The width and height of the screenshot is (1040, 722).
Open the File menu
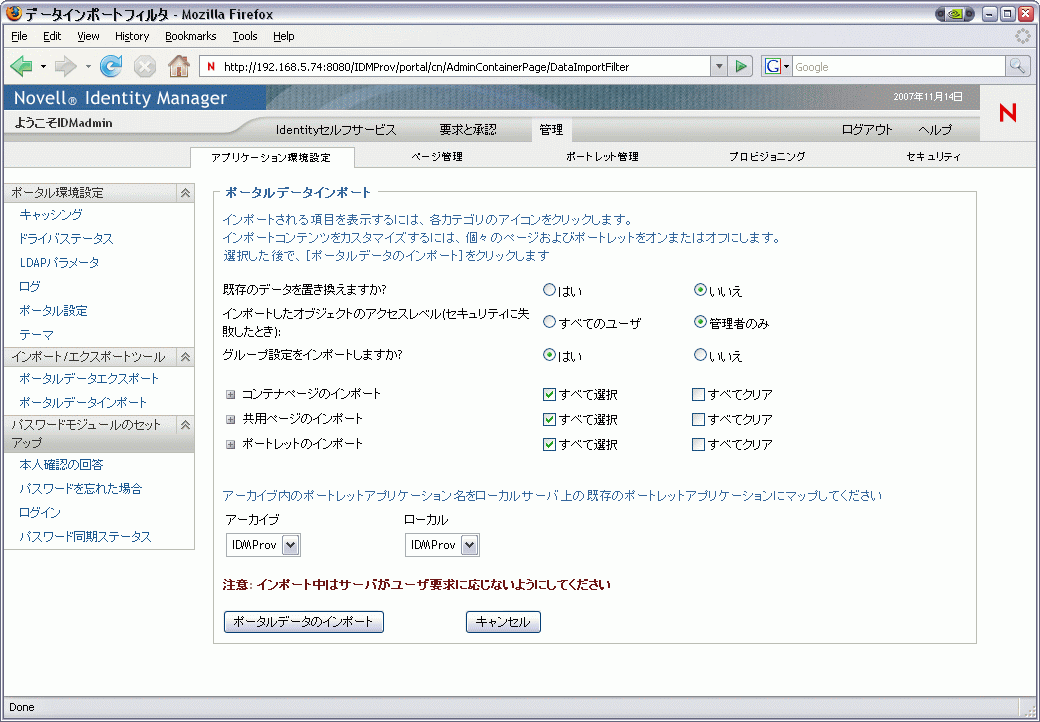click(x=19, y=36)
